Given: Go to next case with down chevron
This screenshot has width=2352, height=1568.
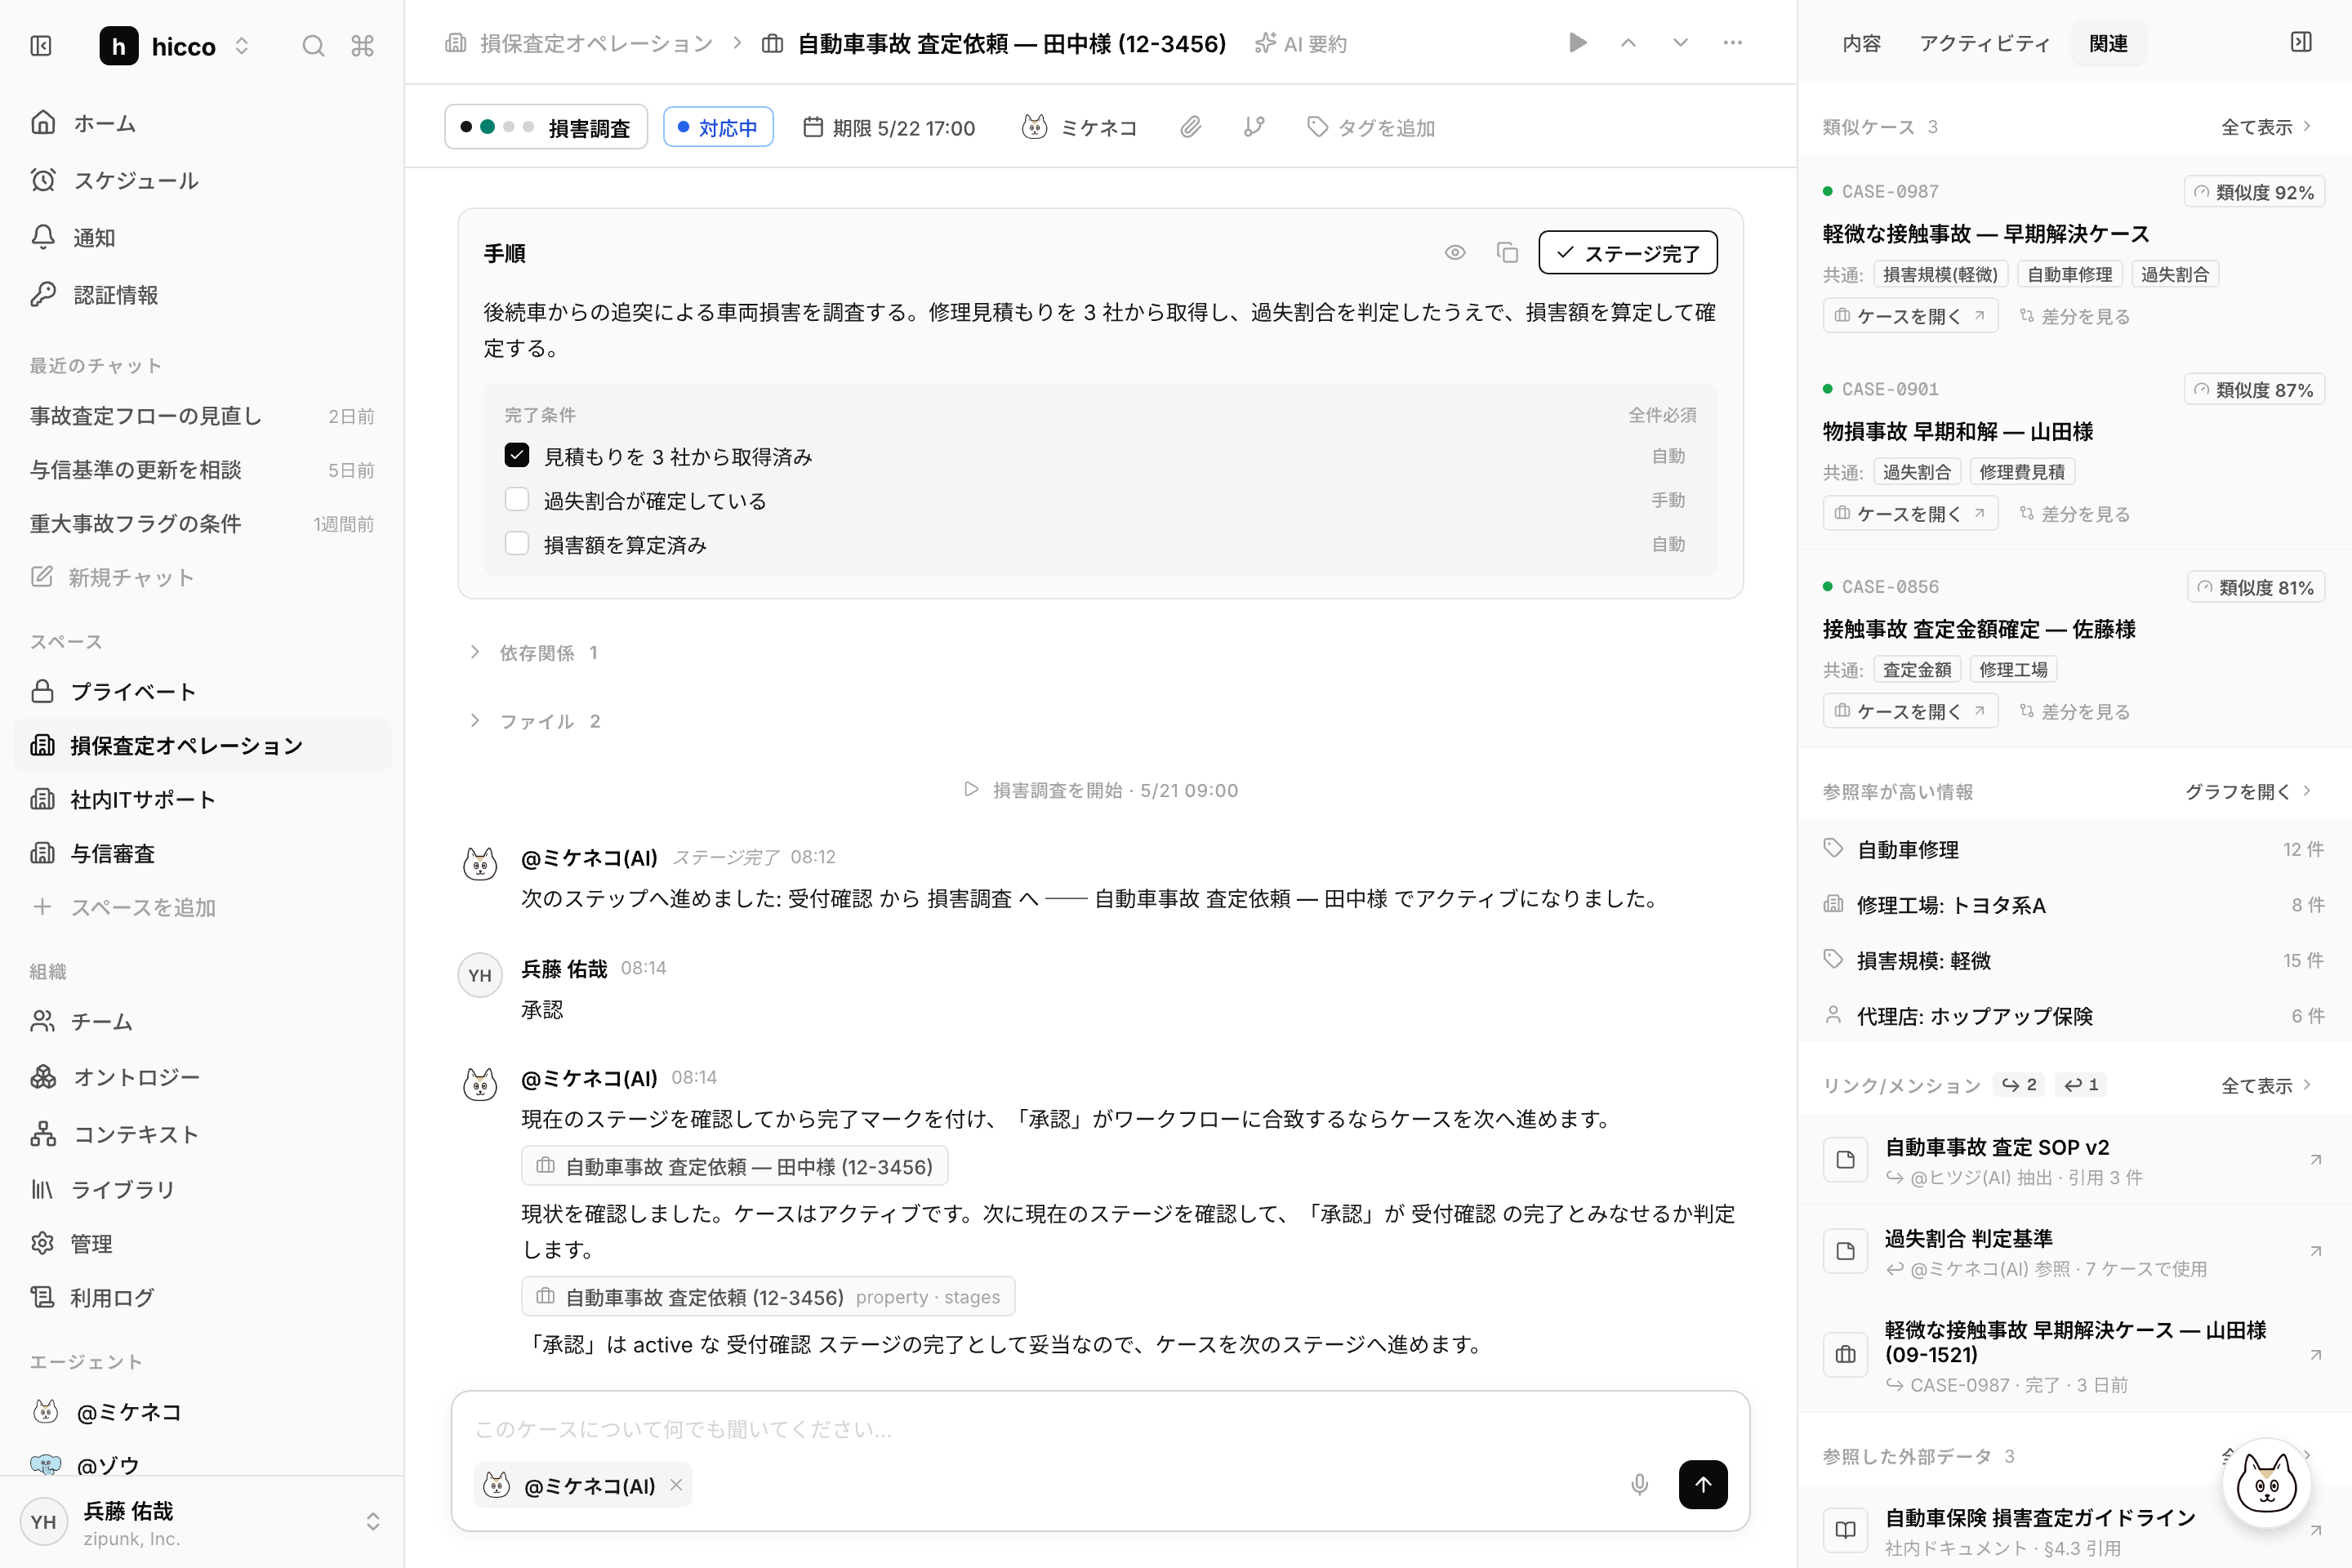Looking at the screenshot, I should coord(1680,43).
